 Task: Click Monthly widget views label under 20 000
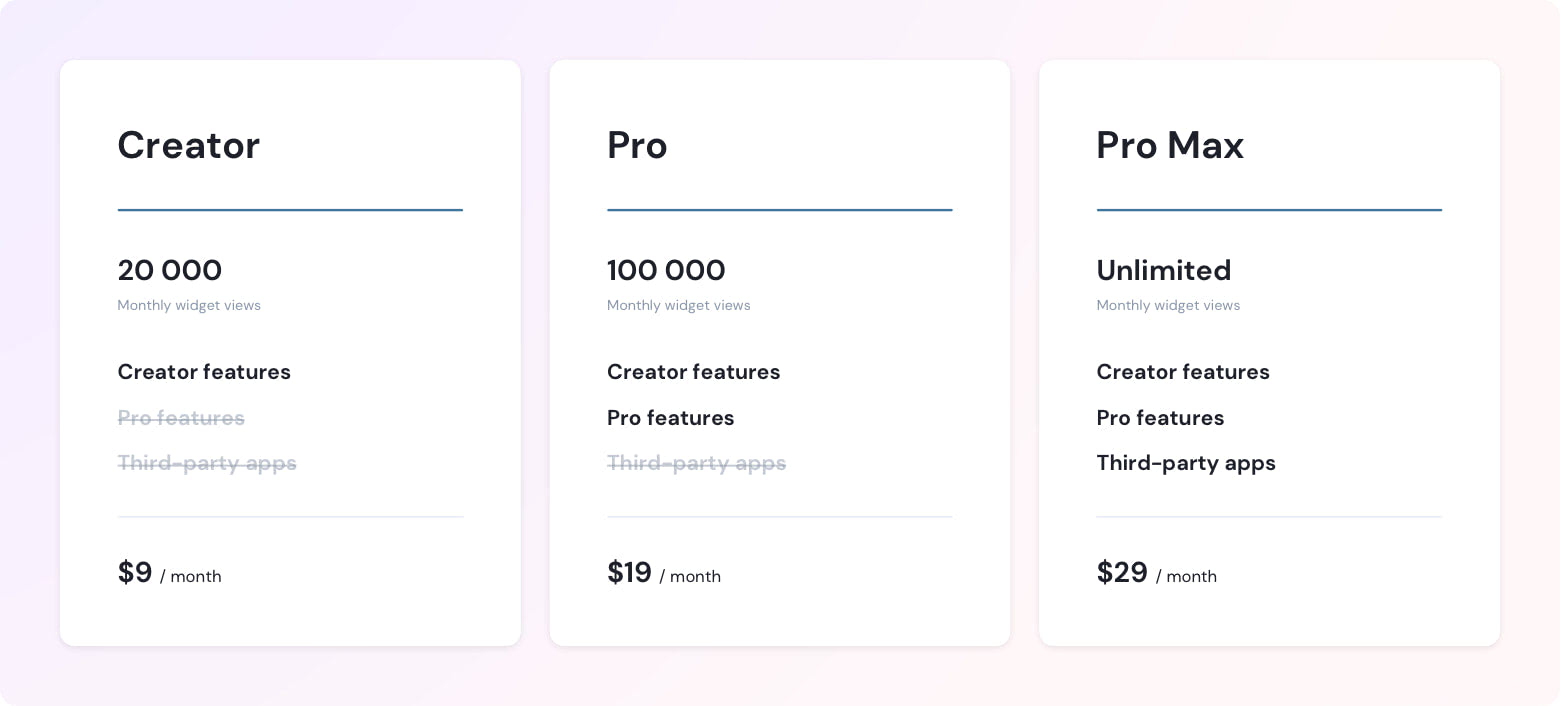tap(189, 306)
